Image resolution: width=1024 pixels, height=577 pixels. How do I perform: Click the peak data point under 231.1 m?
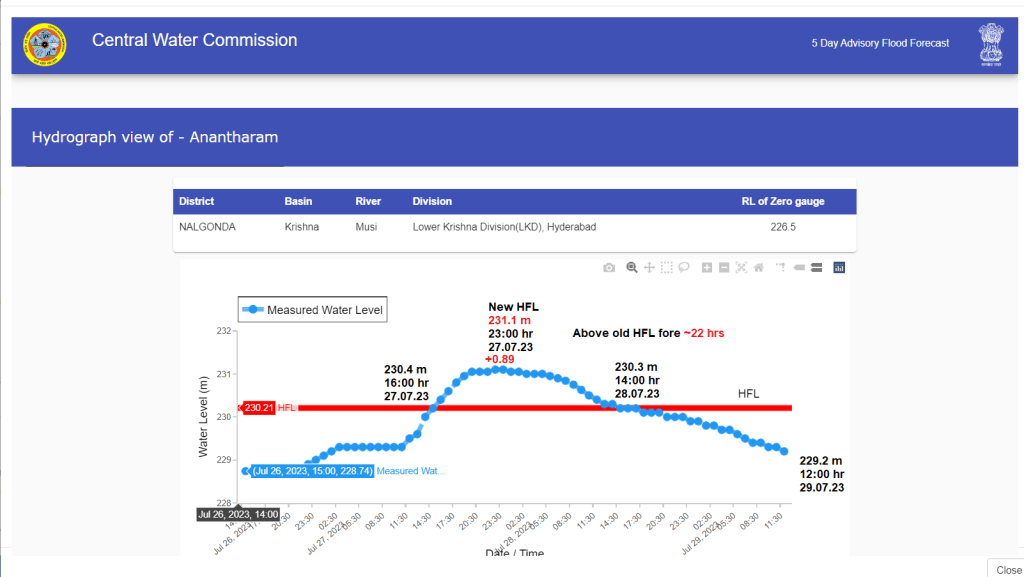(x=499, y=369)
